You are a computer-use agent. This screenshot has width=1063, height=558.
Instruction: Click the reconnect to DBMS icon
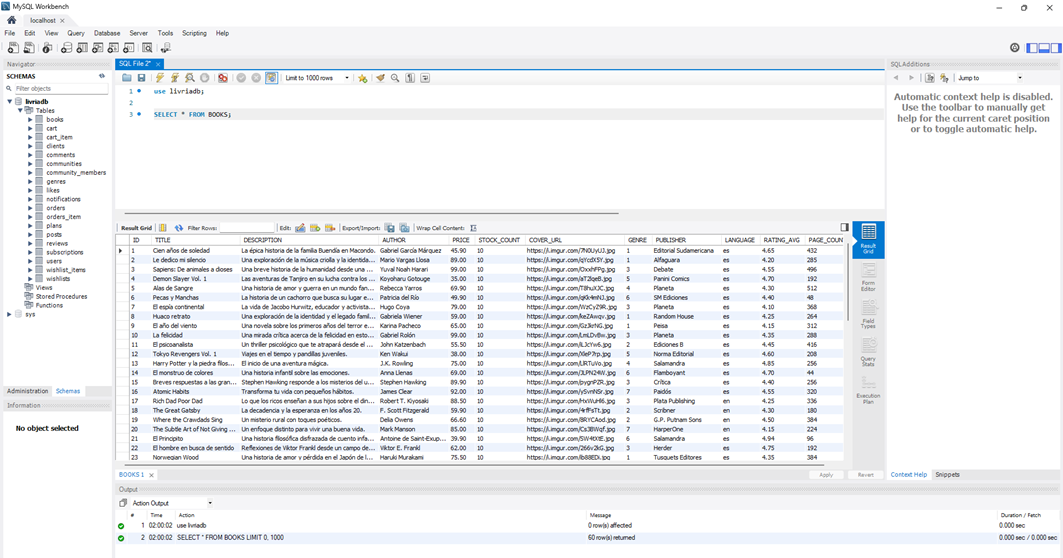coord(165,48)
